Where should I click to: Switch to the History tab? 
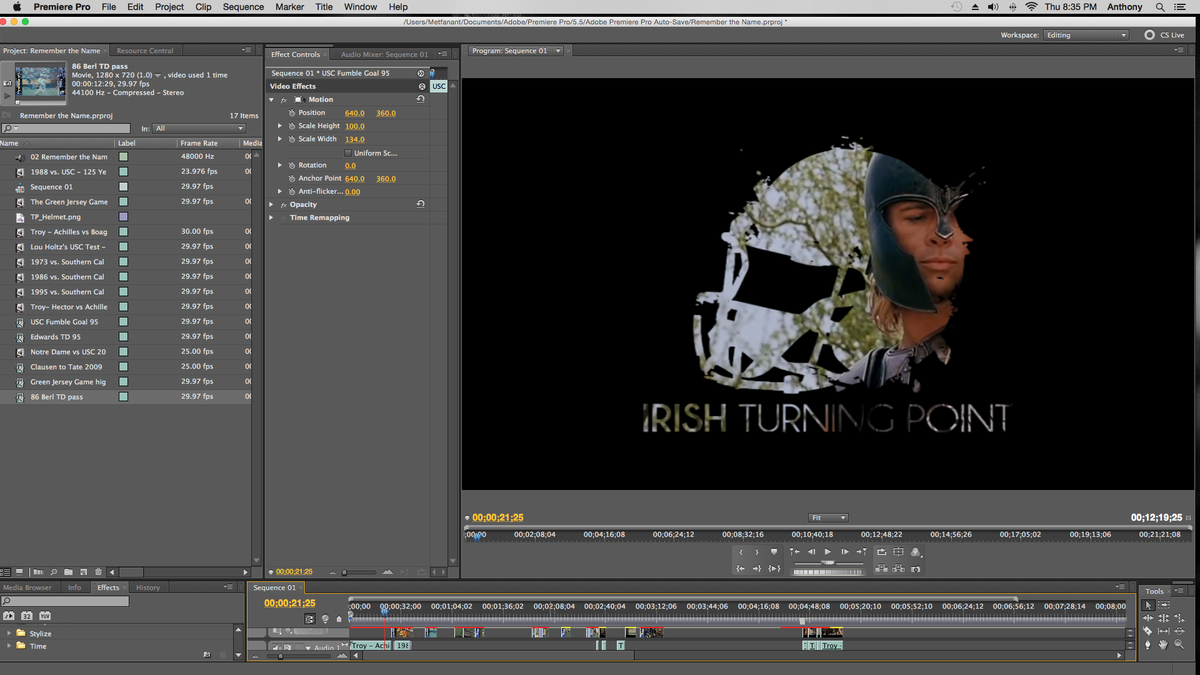click(x=148, y=587)
